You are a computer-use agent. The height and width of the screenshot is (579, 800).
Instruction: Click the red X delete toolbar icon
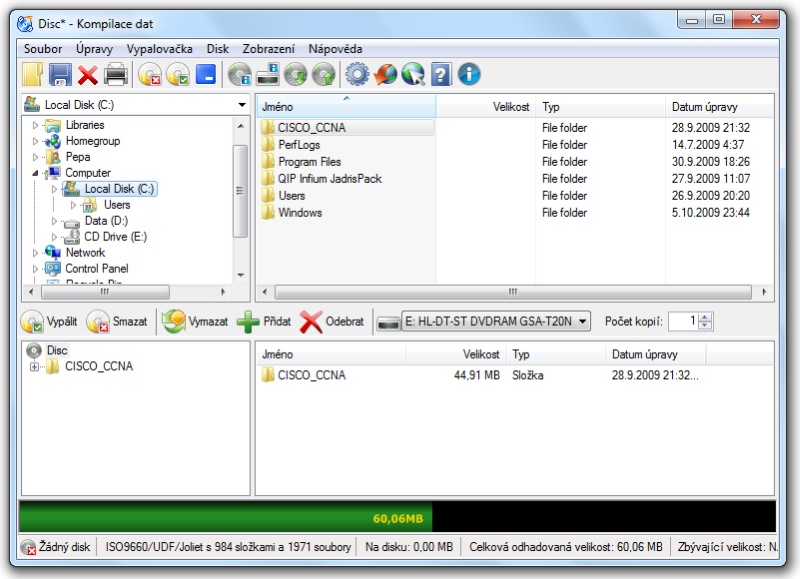coord(88,75)
